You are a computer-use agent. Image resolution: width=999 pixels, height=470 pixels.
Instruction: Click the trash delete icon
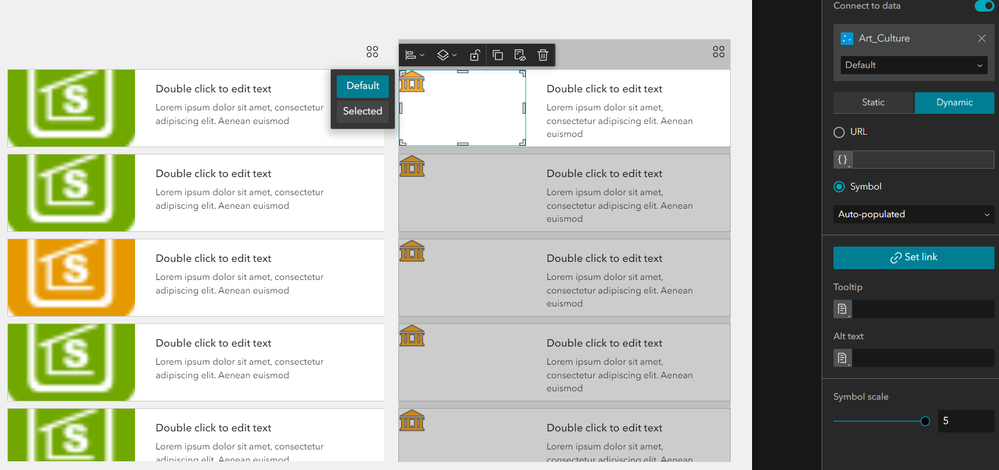pos(542,55)
